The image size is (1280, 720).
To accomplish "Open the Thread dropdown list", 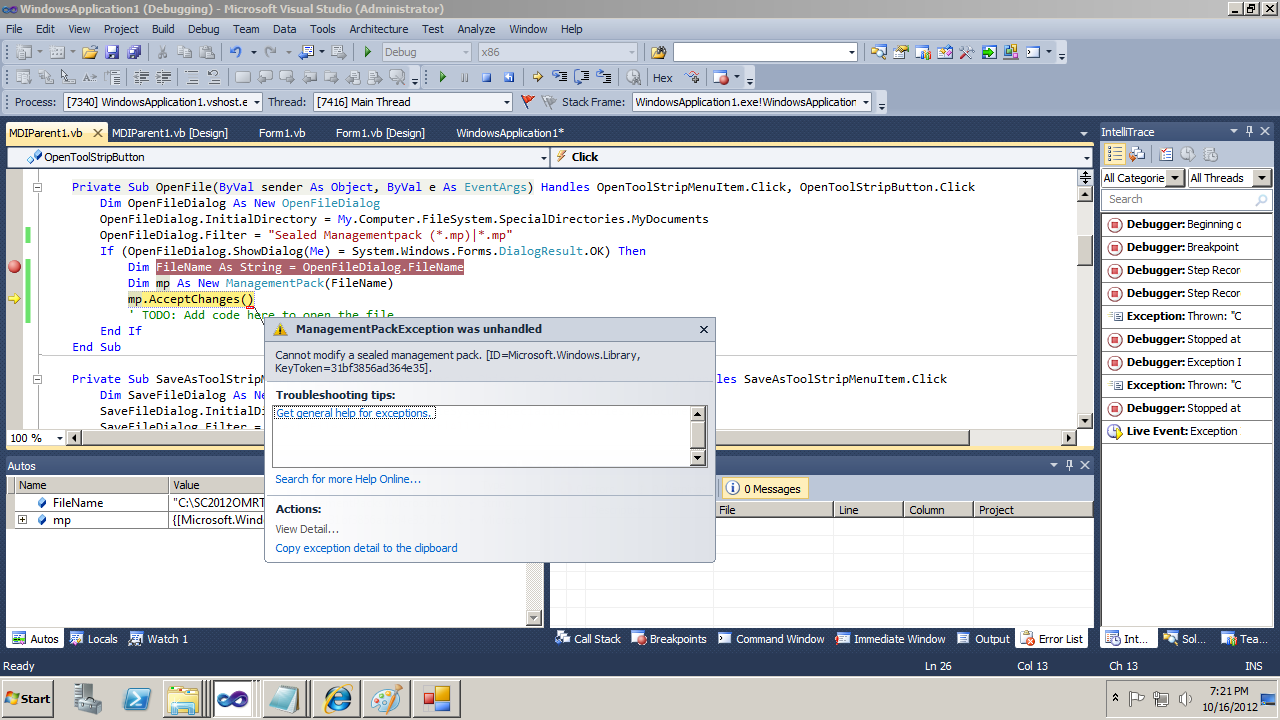I will 506,102.
